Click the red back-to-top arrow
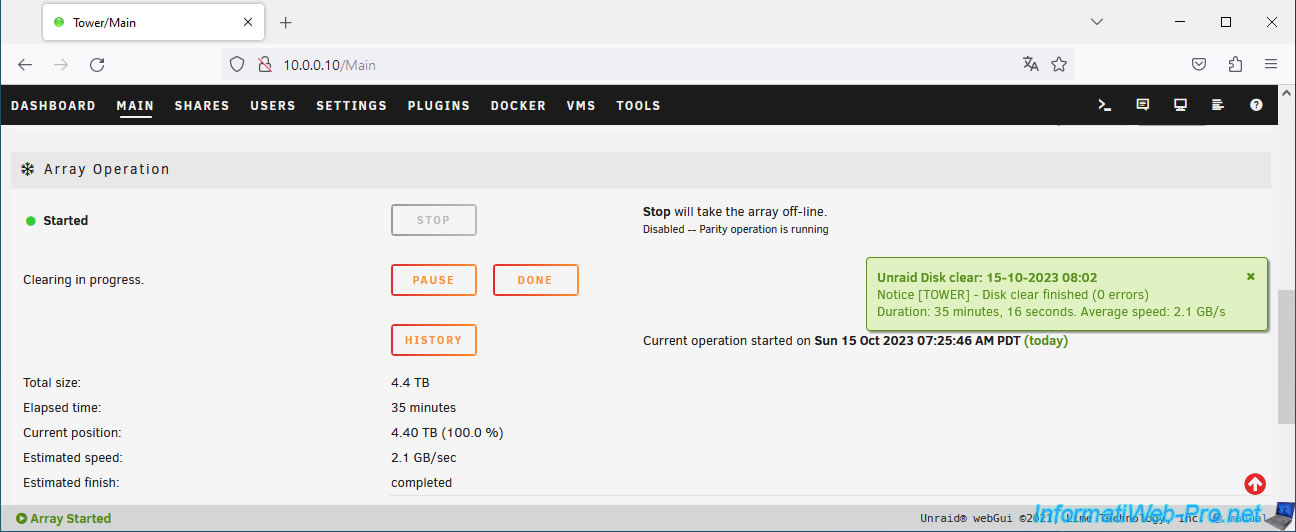 (1254, 484)
